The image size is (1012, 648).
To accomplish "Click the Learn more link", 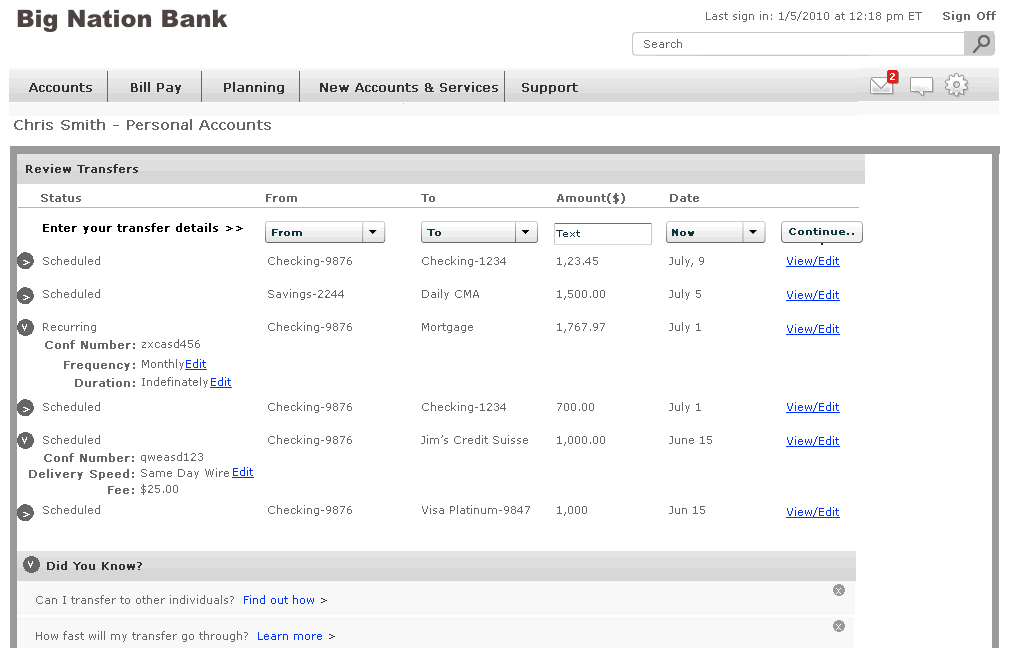I will [290, 636].
